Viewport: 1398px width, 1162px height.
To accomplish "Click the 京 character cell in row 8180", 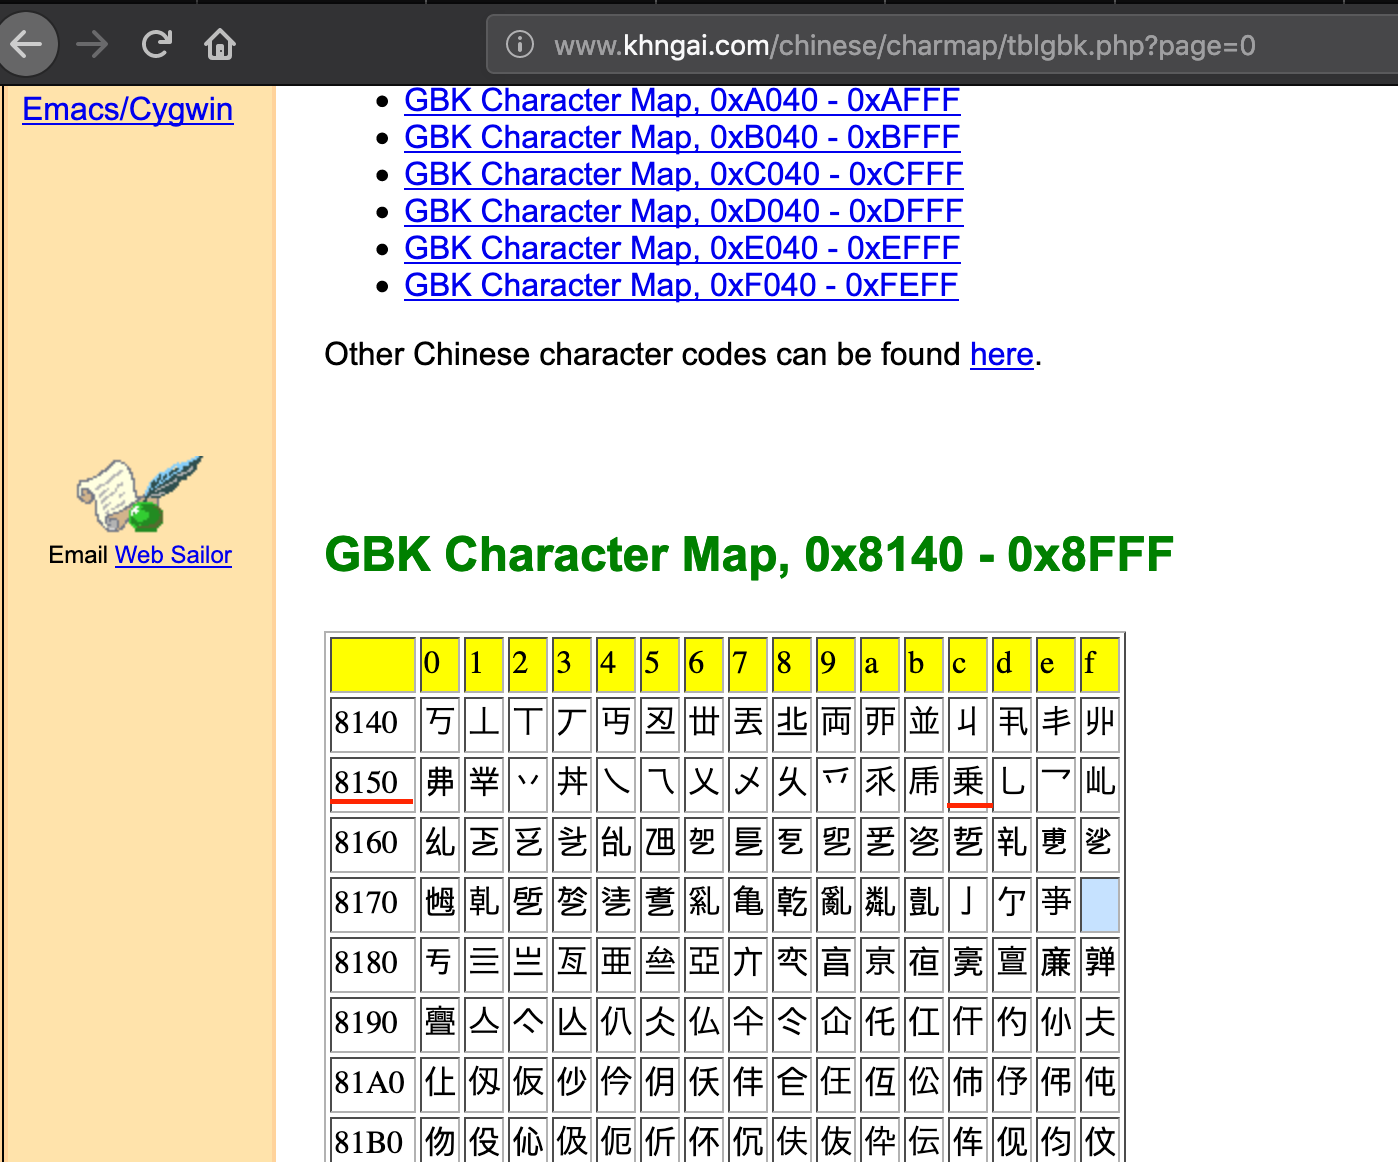I will coord(880,963).
